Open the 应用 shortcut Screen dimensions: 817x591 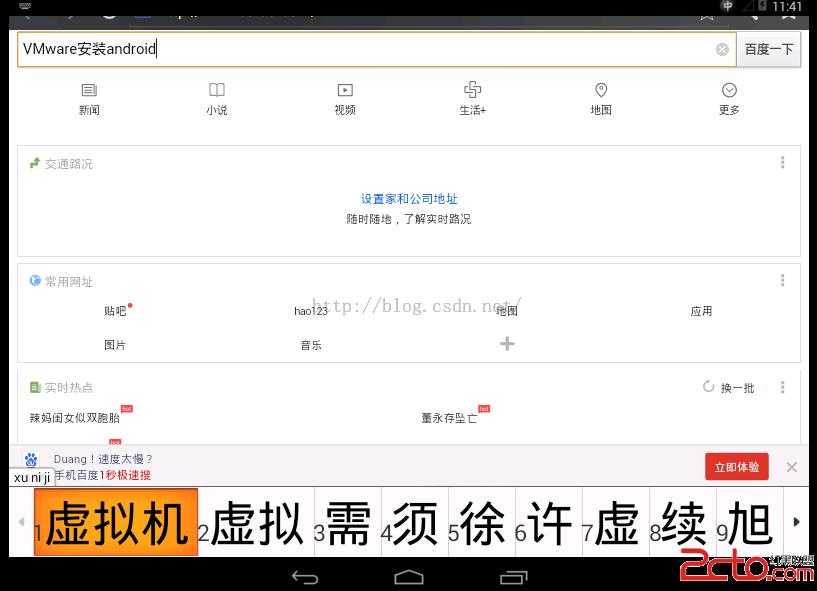[701, 311]
